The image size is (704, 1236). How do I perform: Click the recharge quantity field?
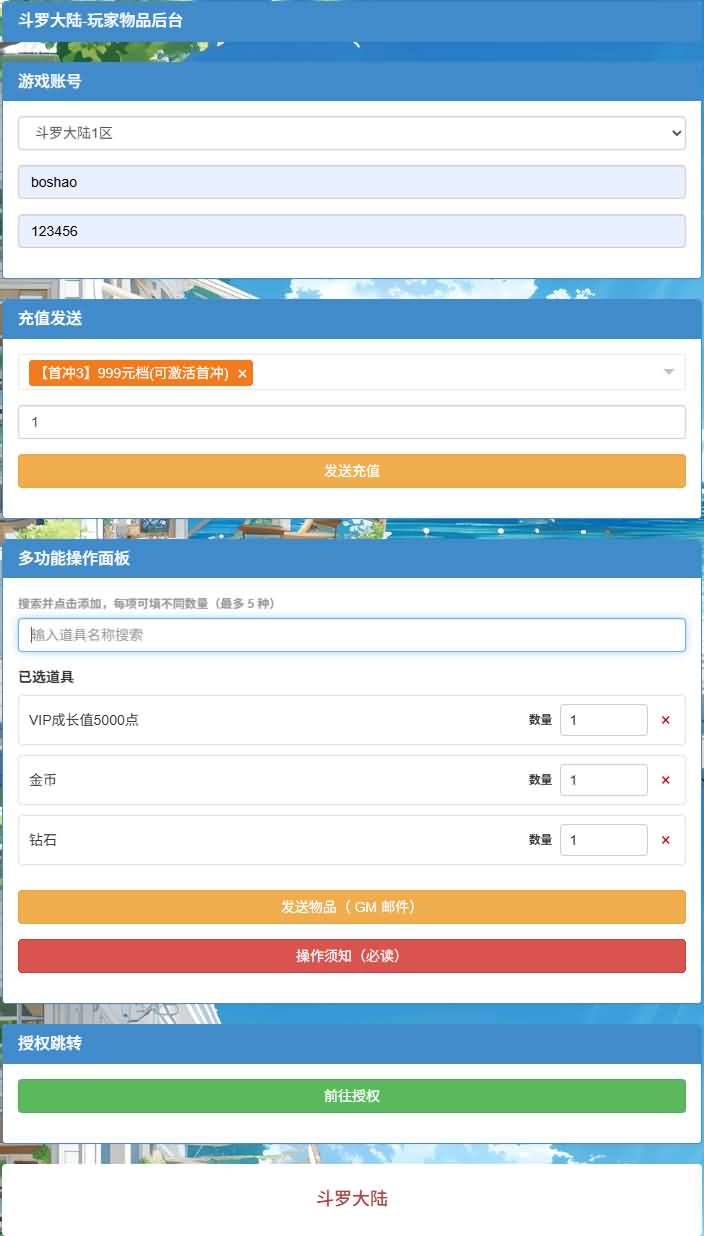pyautogui.click(x=352, y=422)
